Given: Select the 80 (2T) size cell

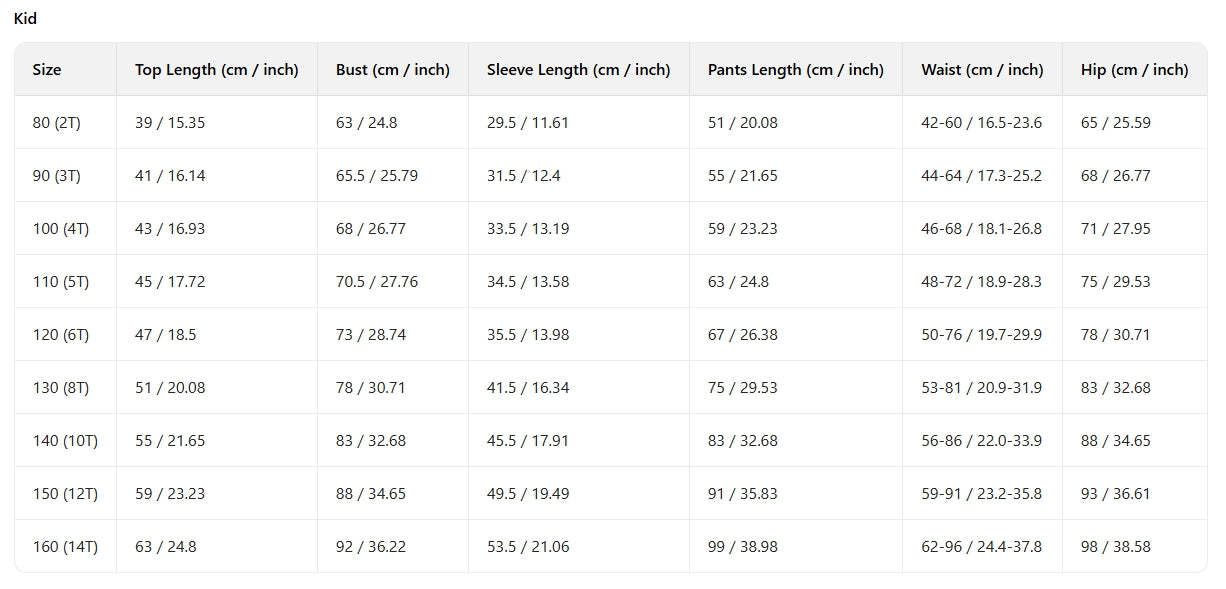Looking at the screenshot, I should point(56,123).
